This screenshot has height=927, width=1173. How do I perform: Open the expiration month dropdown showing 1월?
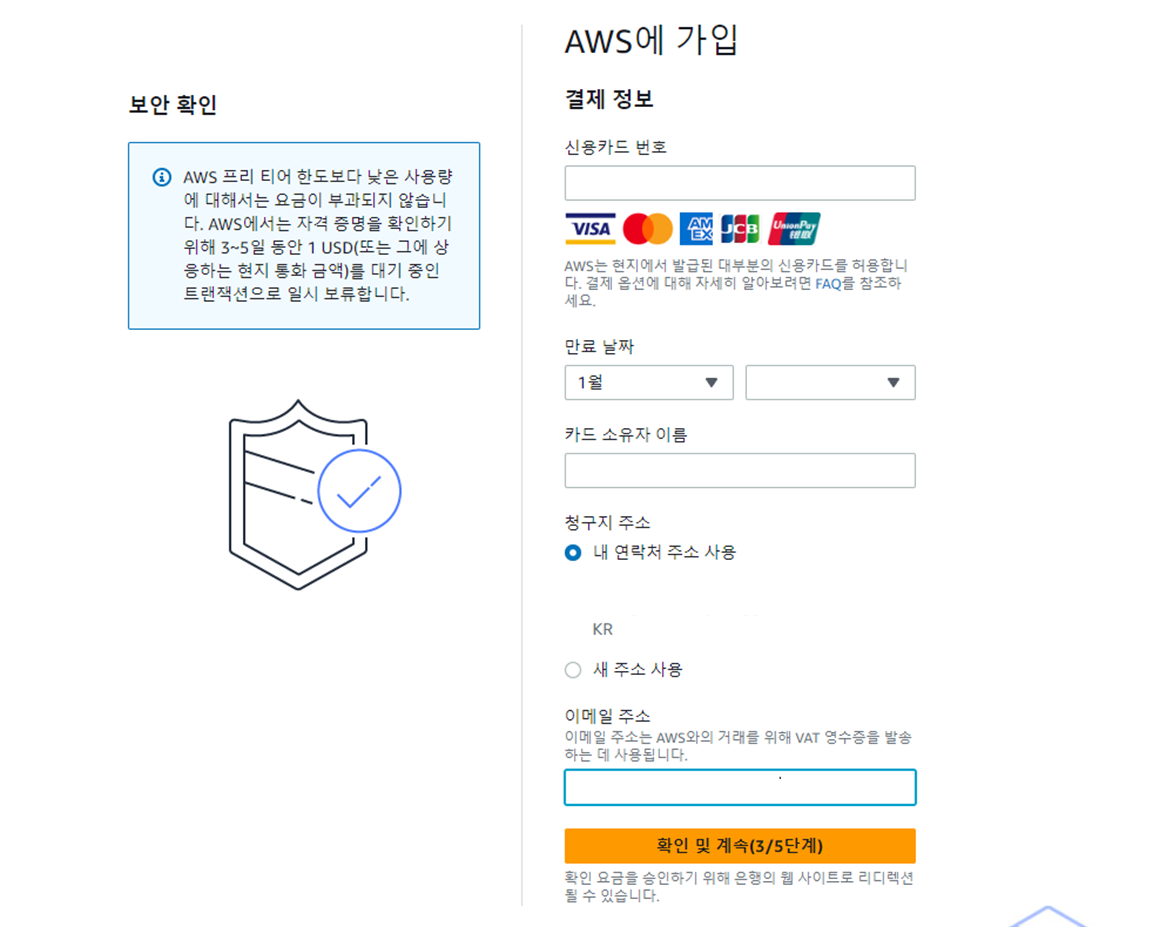[649, 382]
